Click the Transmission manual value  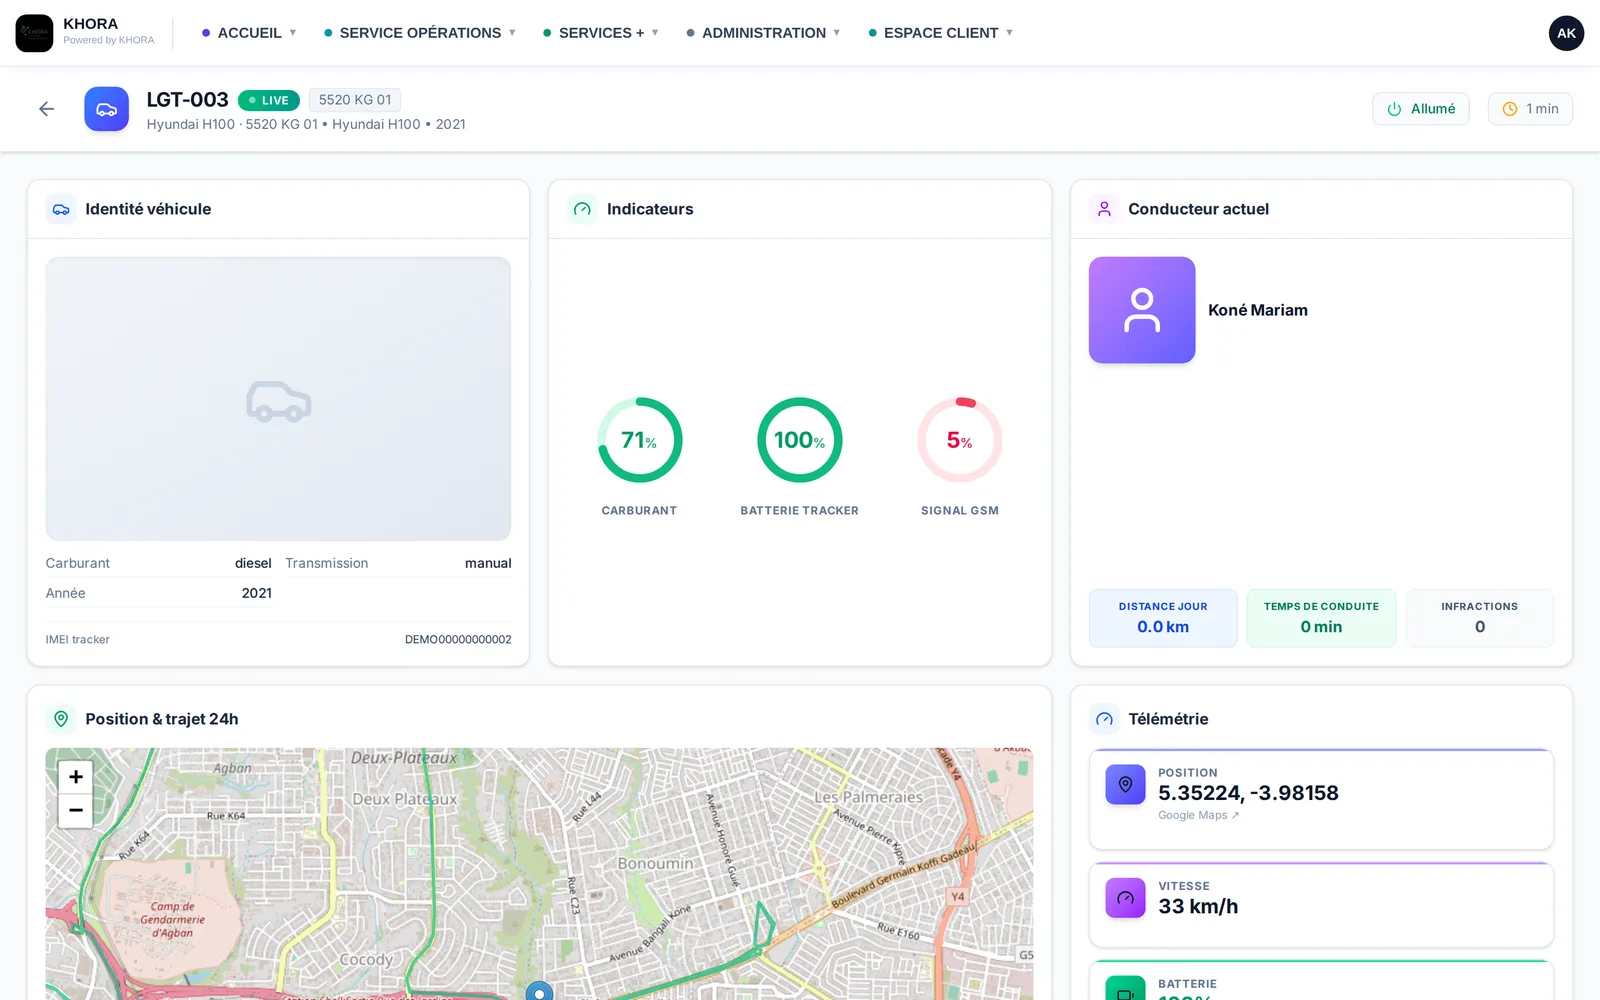pyautogui.click(x=488, y=563)
